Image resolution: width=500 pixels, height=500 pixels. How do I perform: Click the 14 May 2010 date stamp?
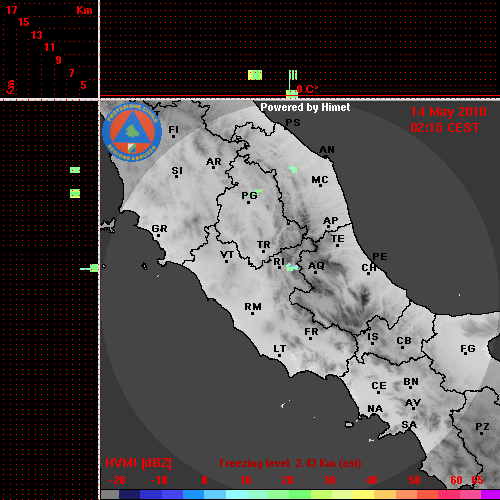click(448, 112)
